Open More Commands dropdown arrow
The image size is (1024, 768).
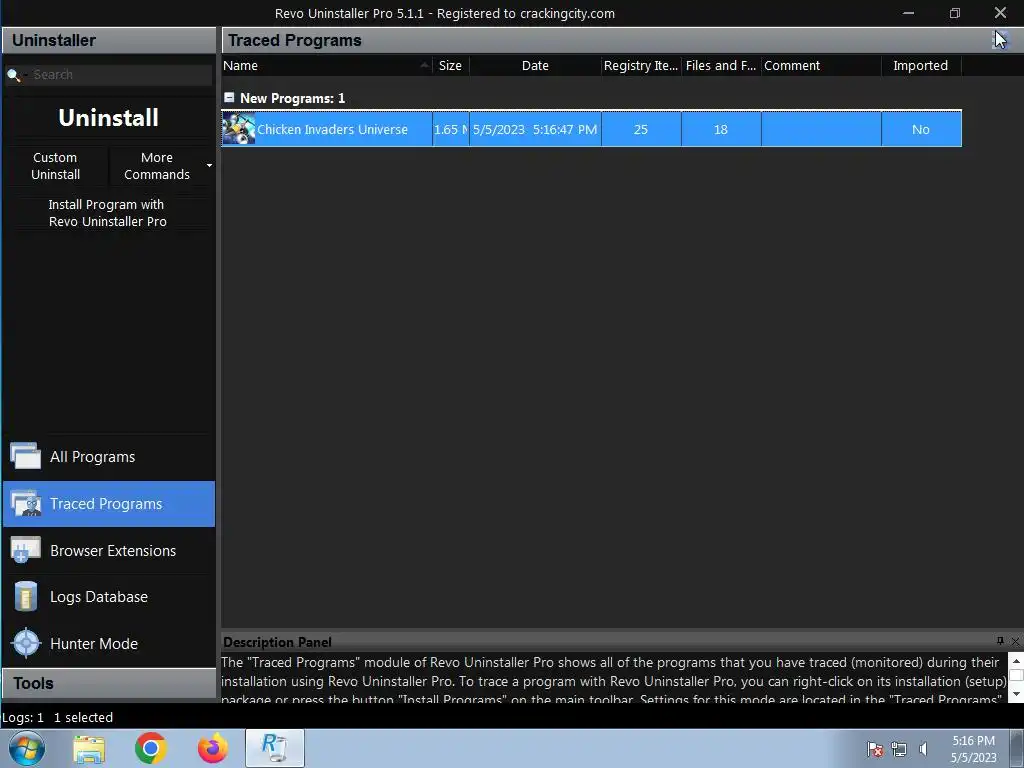[x=209, y=166]
